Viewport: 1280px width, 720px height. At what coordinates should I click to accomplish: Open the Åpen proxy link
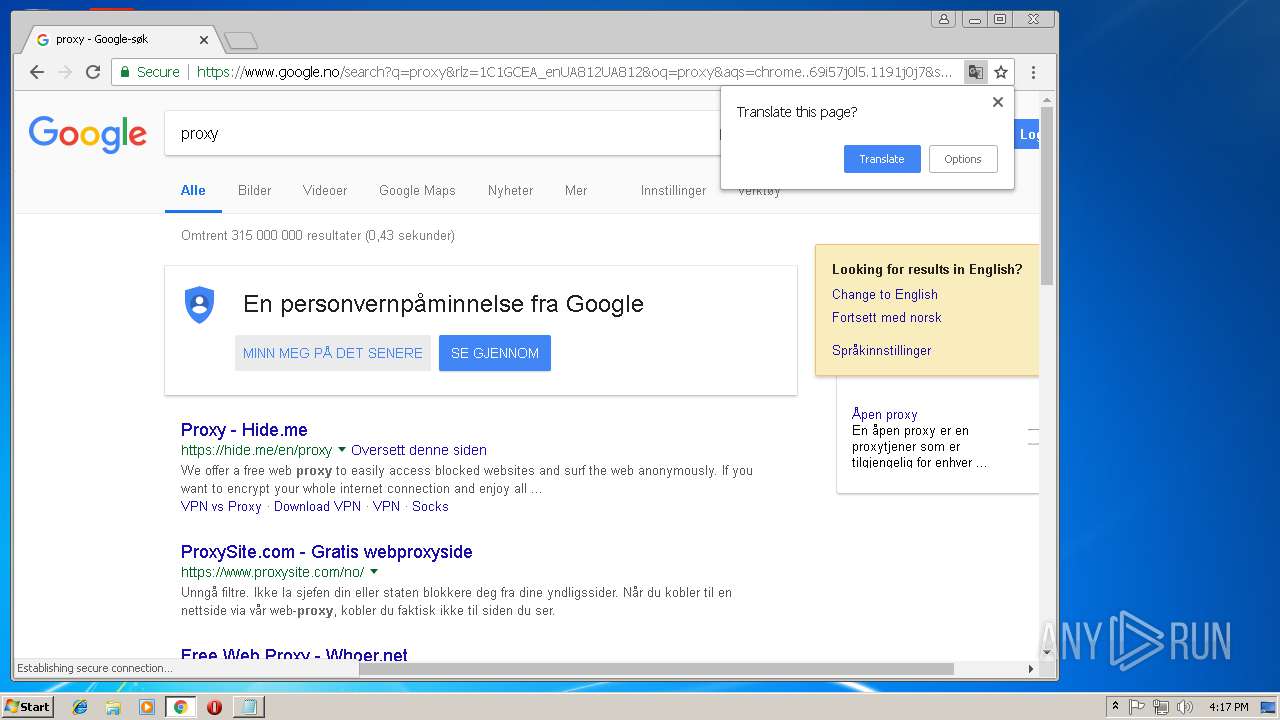click(884, 414)
